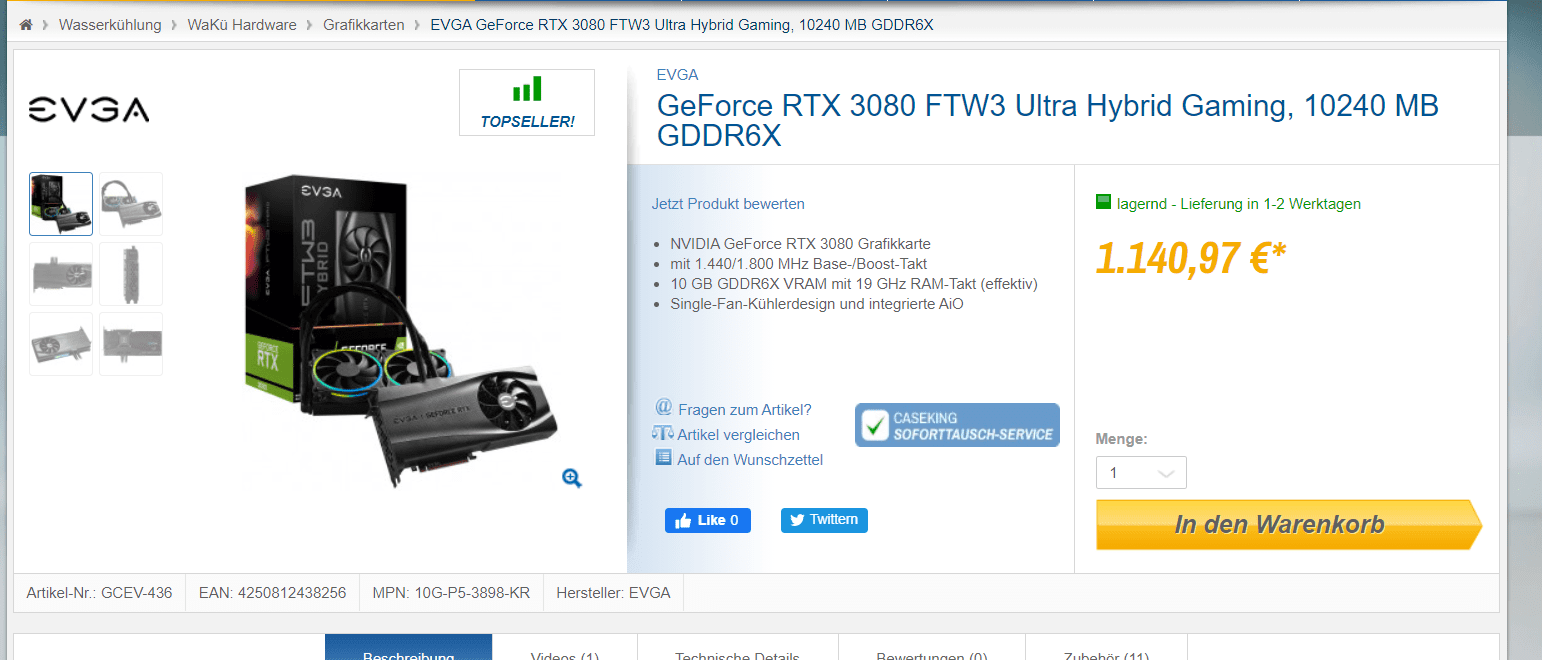Open the Zubehör (11) tab
Viewport: 1542px width, 660px height.
[x=1107, y=648]
